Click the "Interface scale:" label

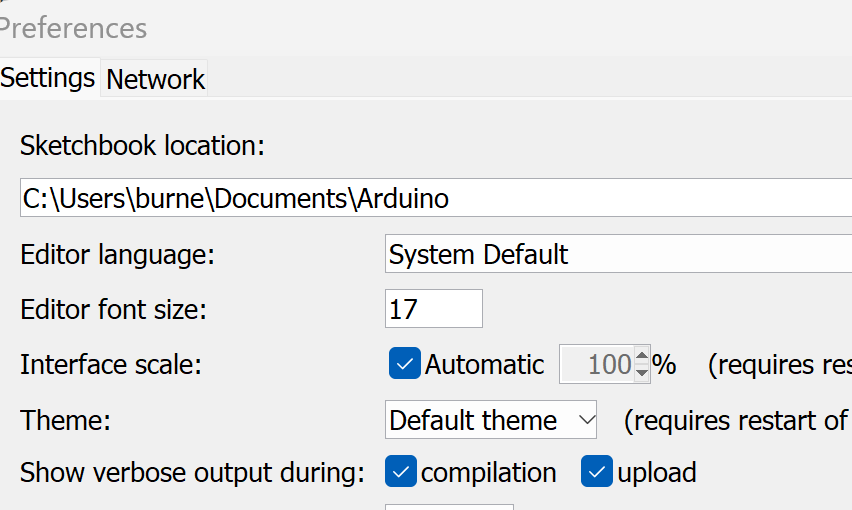111,365
